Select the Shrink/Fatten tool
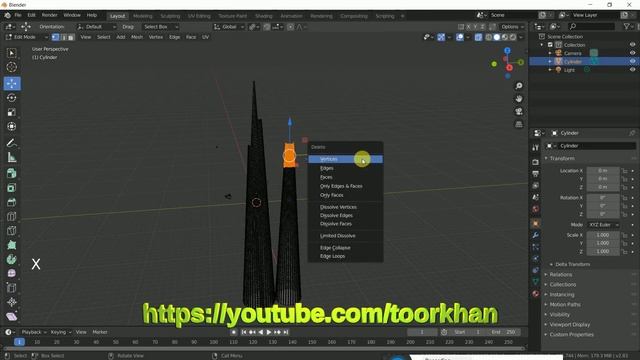 (12, 302)
